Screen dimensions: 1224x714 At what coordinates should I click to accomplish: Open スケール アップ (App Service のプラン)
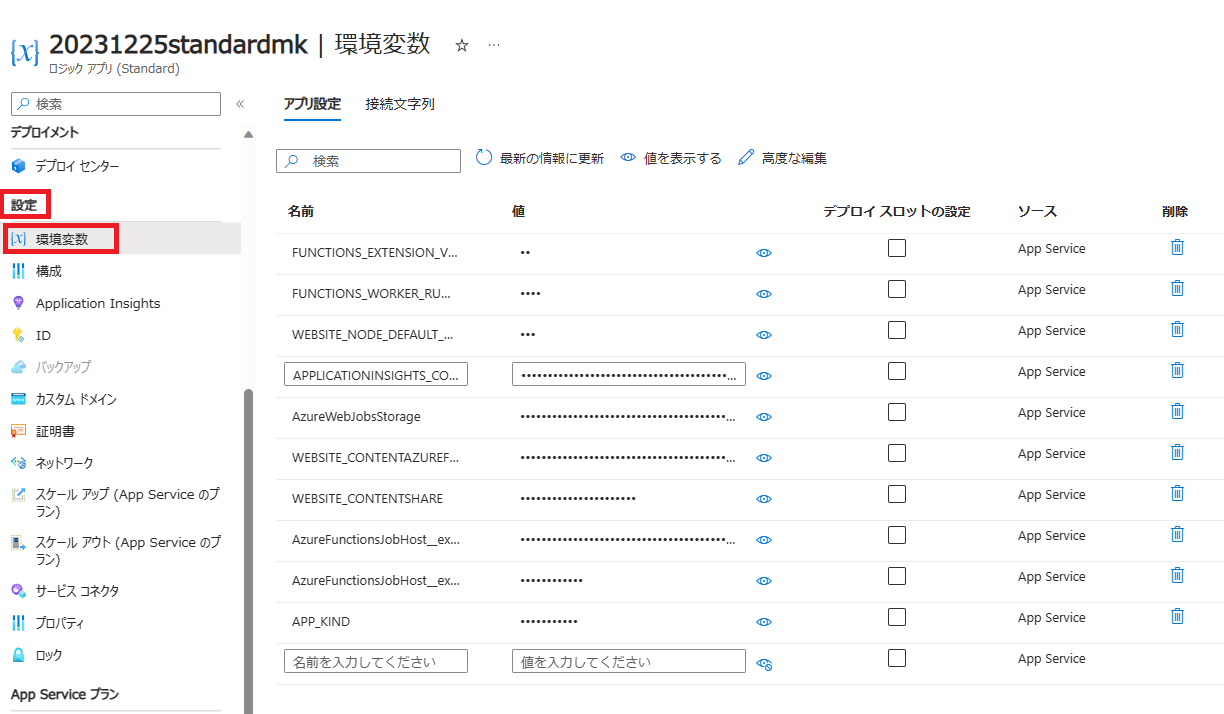coord(127,503)
